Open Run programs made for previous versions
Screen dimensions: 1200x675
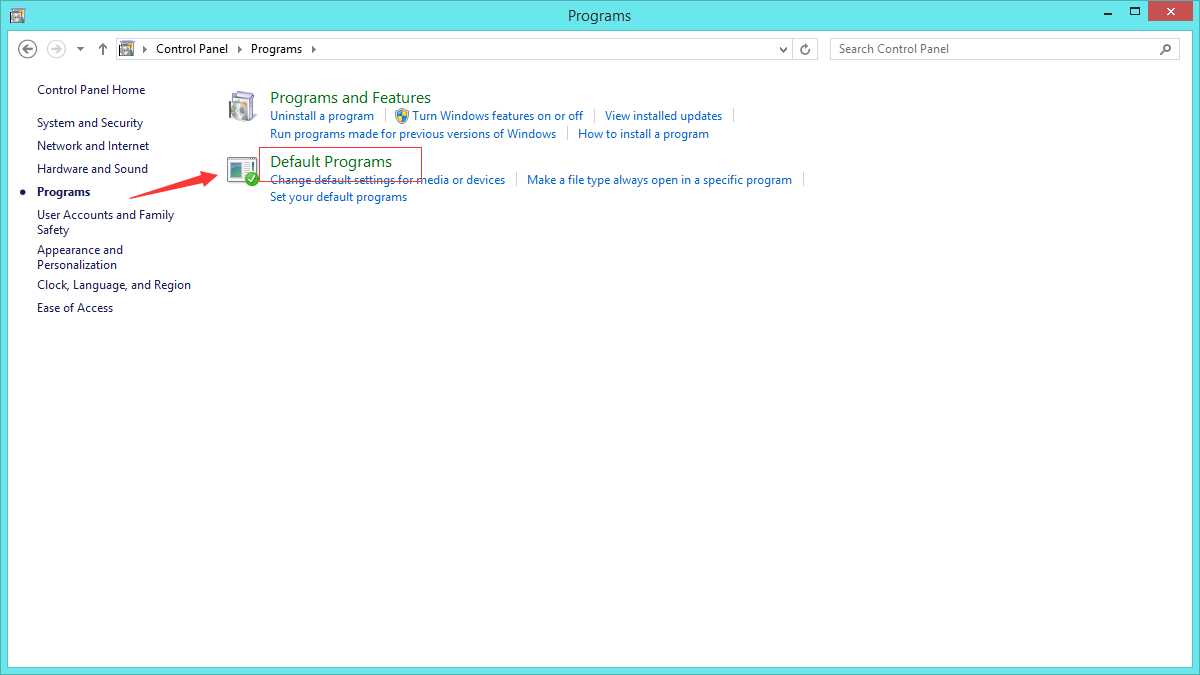tap(413, 134)
